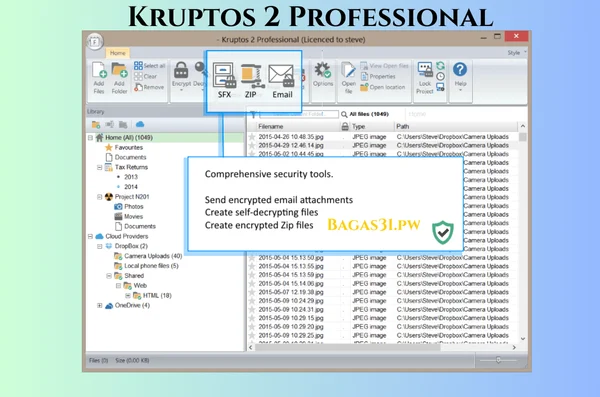
Task: Toggle favourite star for 2015-05-09 10.29.25.jpg
Action: 252,335
